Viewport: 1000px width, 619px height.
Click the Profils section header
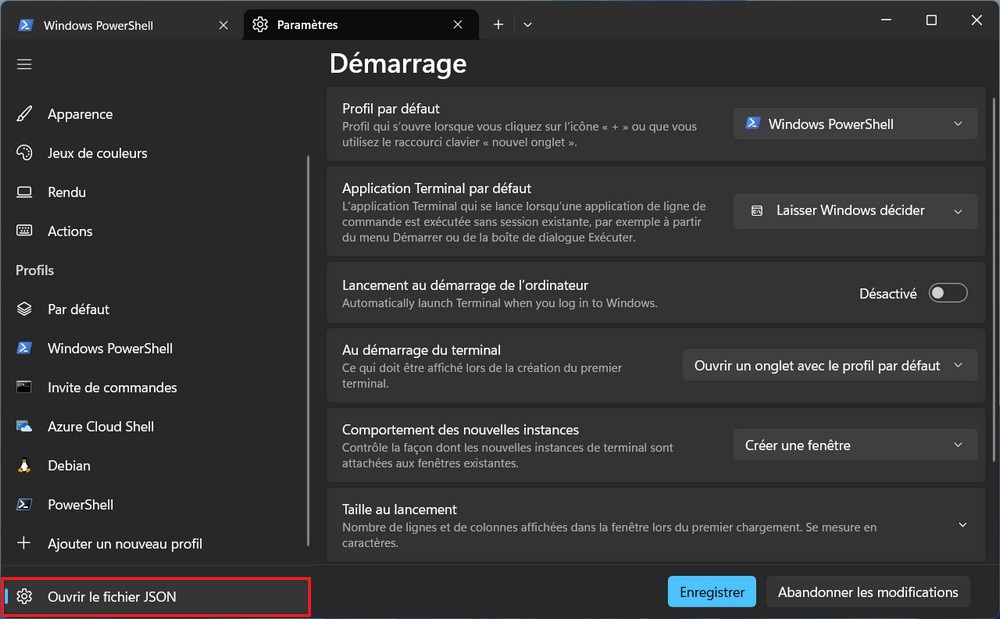pyautogui.click(x=35, y=270)
